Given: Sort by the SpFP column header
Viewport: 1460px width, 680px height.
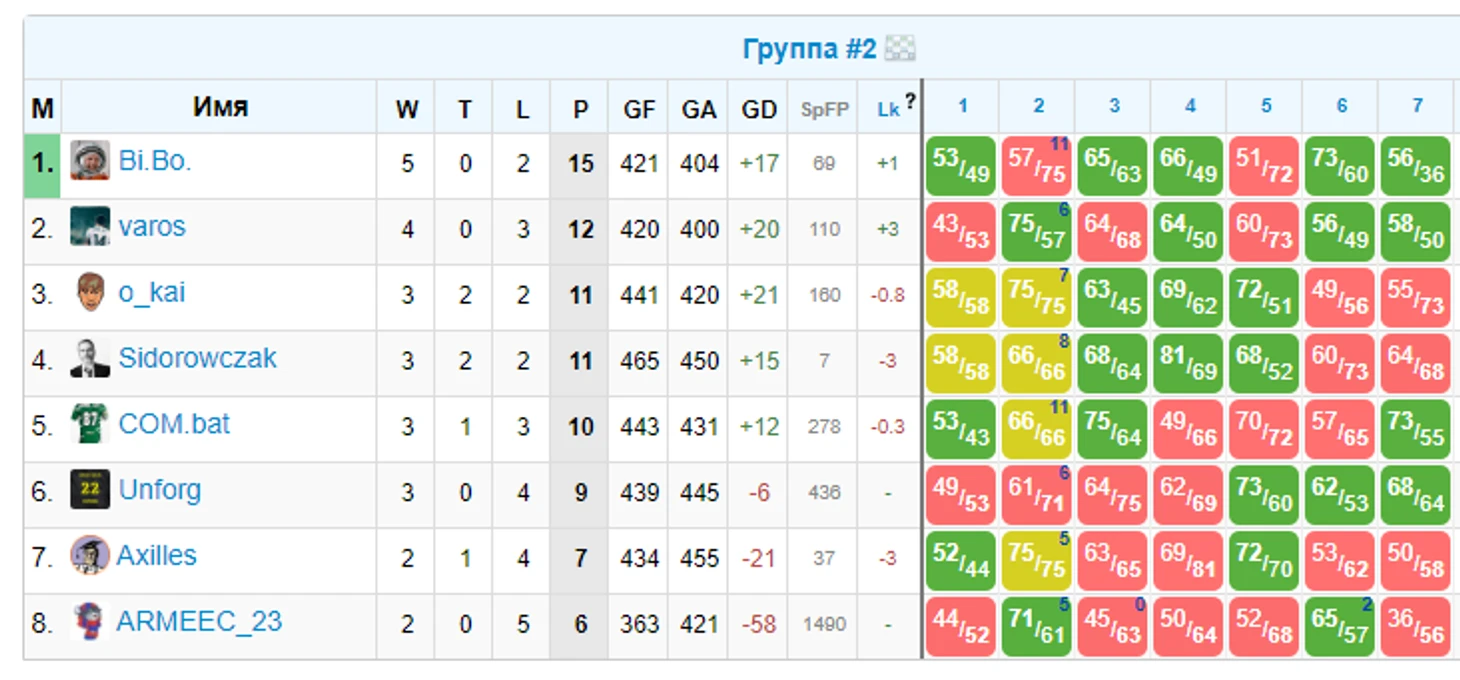Looking at the screenshot, I should click(x=824, y=110).
